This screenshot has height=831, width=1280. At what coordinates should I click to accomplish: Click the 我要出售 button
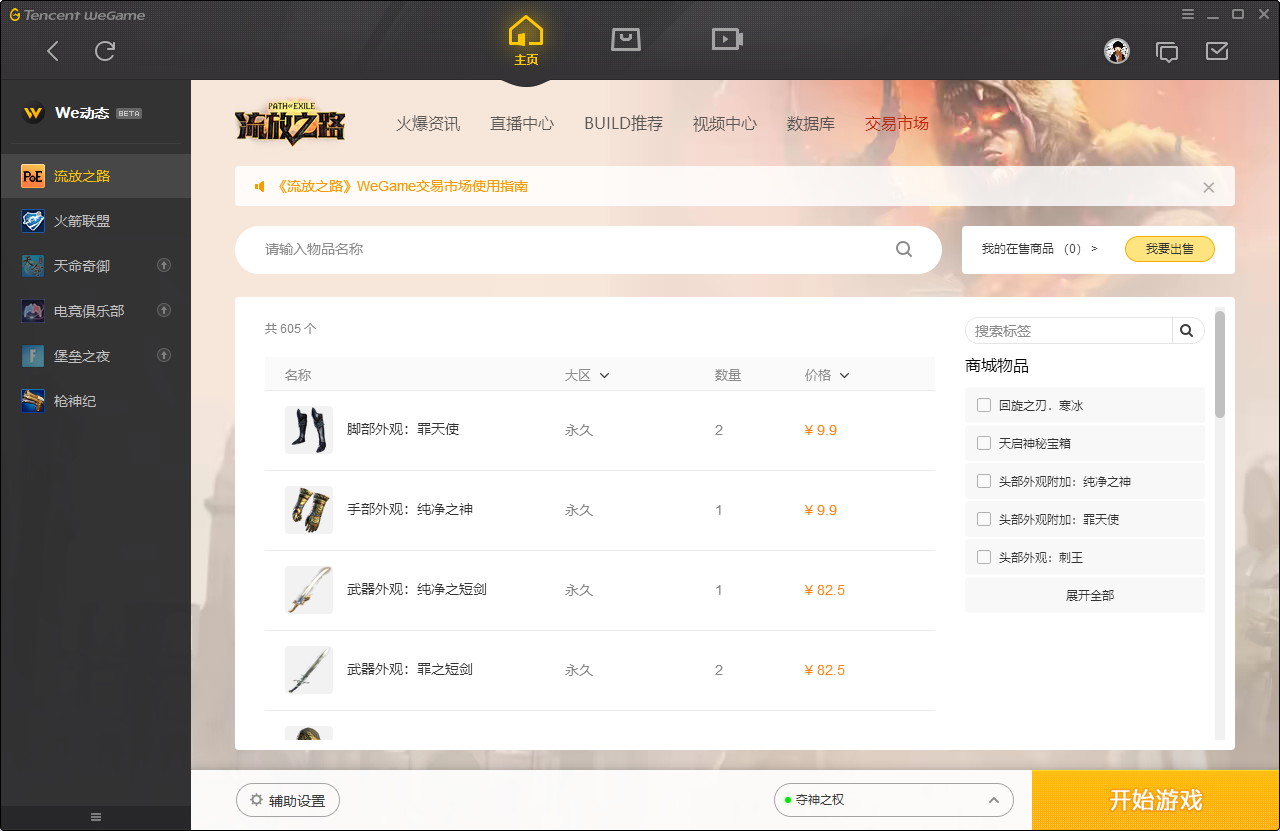[x=1170, y=249]
